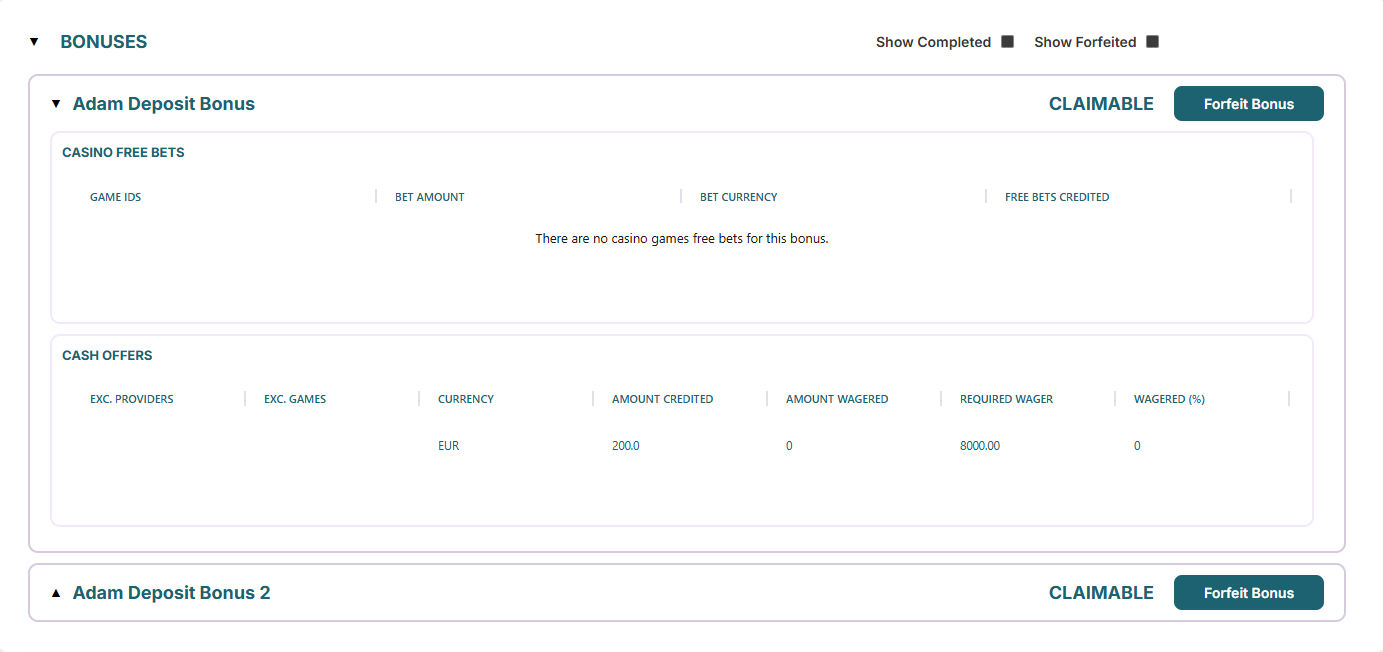
Task: Select the 8000.00 required wager value
Action: [979, 446]
